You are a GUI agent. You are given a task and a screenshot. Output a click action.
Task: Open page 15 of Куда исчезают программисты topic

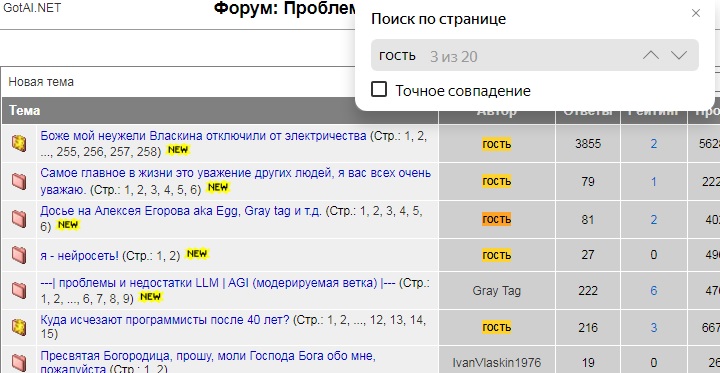pyautogui.click(x=47, y=333)
